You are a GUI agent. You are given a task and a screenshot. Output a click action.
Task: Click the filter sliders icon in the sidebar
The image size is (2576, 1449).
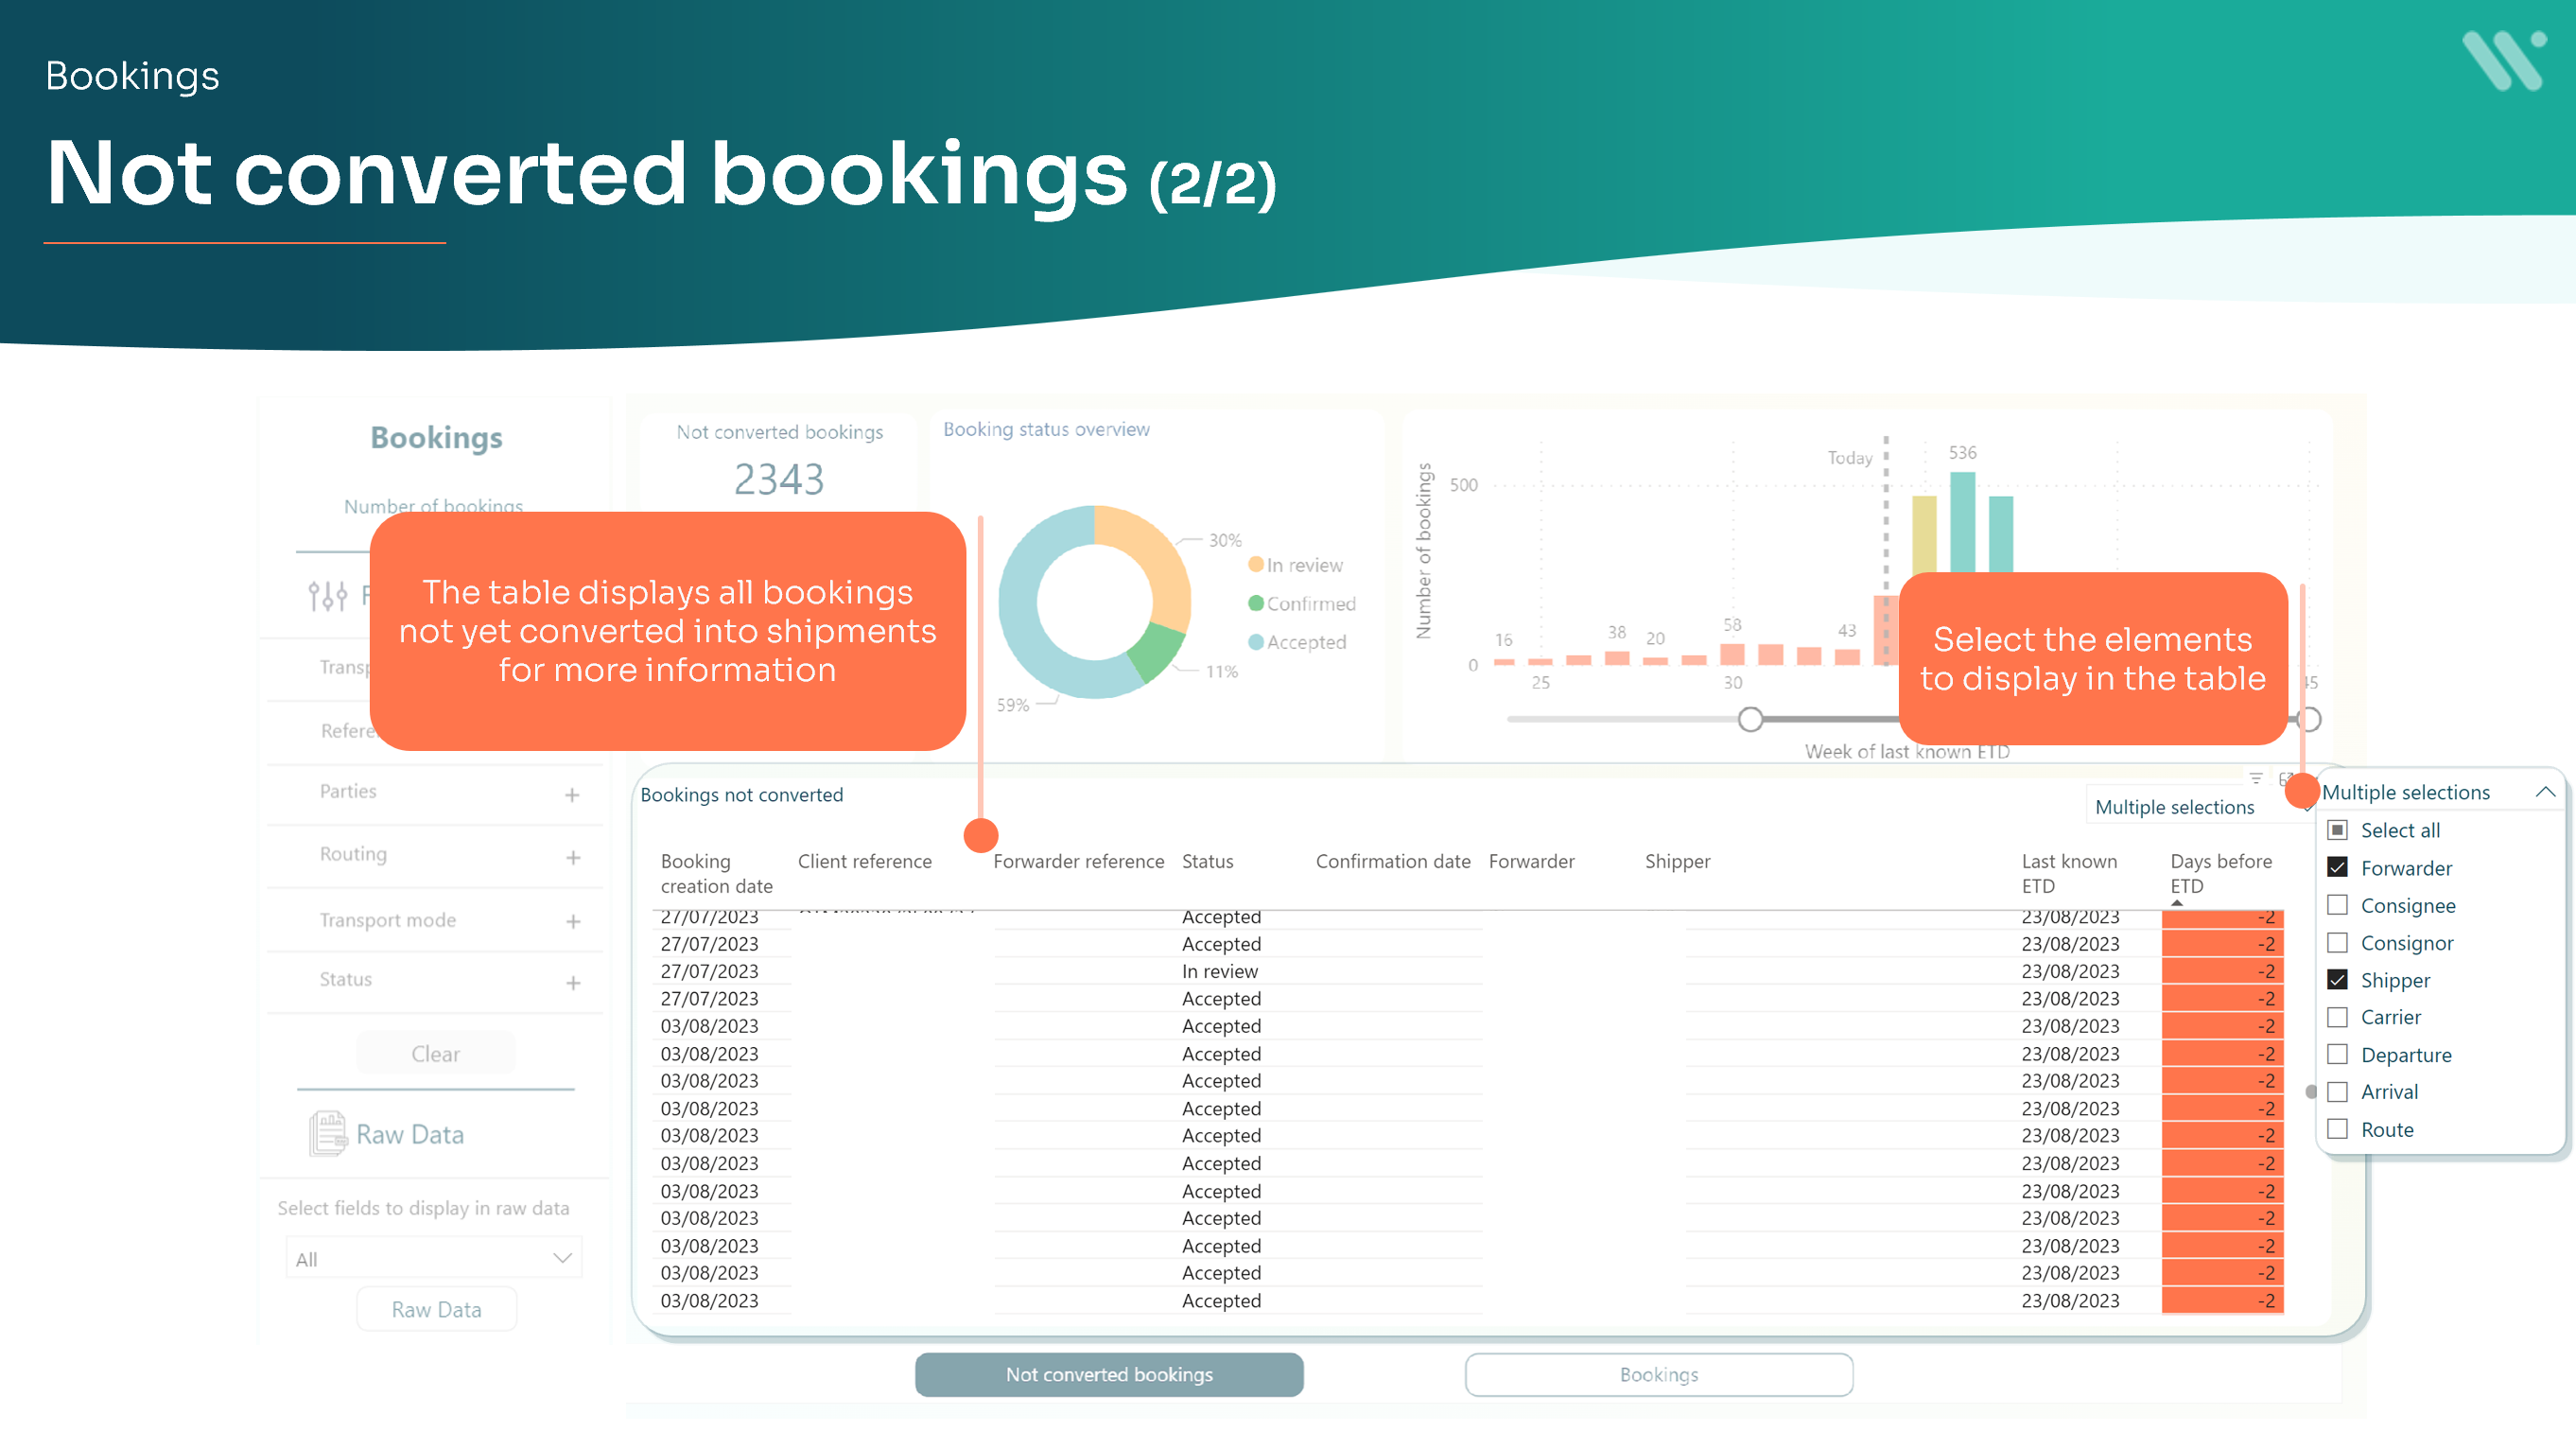coord(328,595)
